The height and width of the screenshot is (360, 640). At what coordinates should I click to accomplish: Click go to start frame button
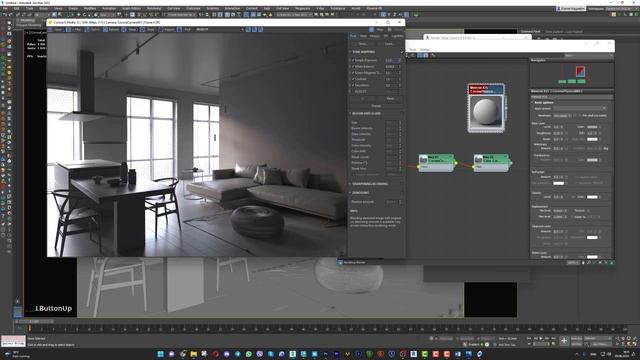(529, 338)
